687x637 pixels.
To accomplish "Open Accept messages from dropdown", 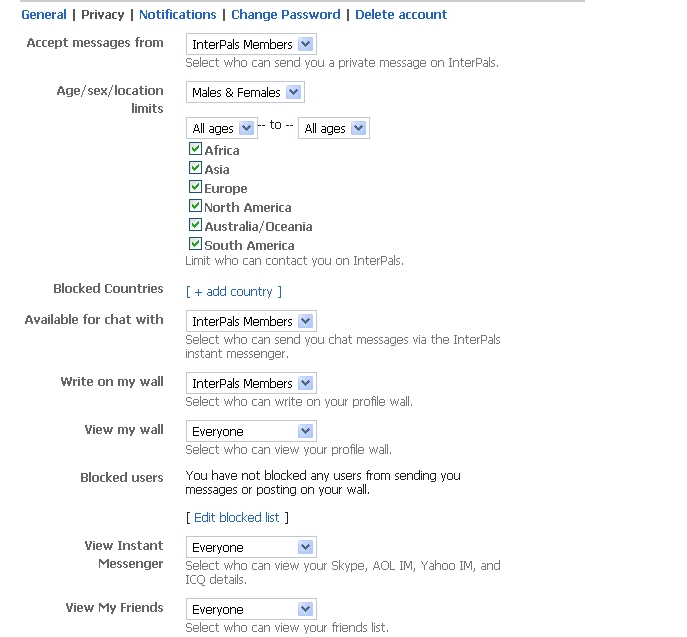I will (x=251, y=44).
